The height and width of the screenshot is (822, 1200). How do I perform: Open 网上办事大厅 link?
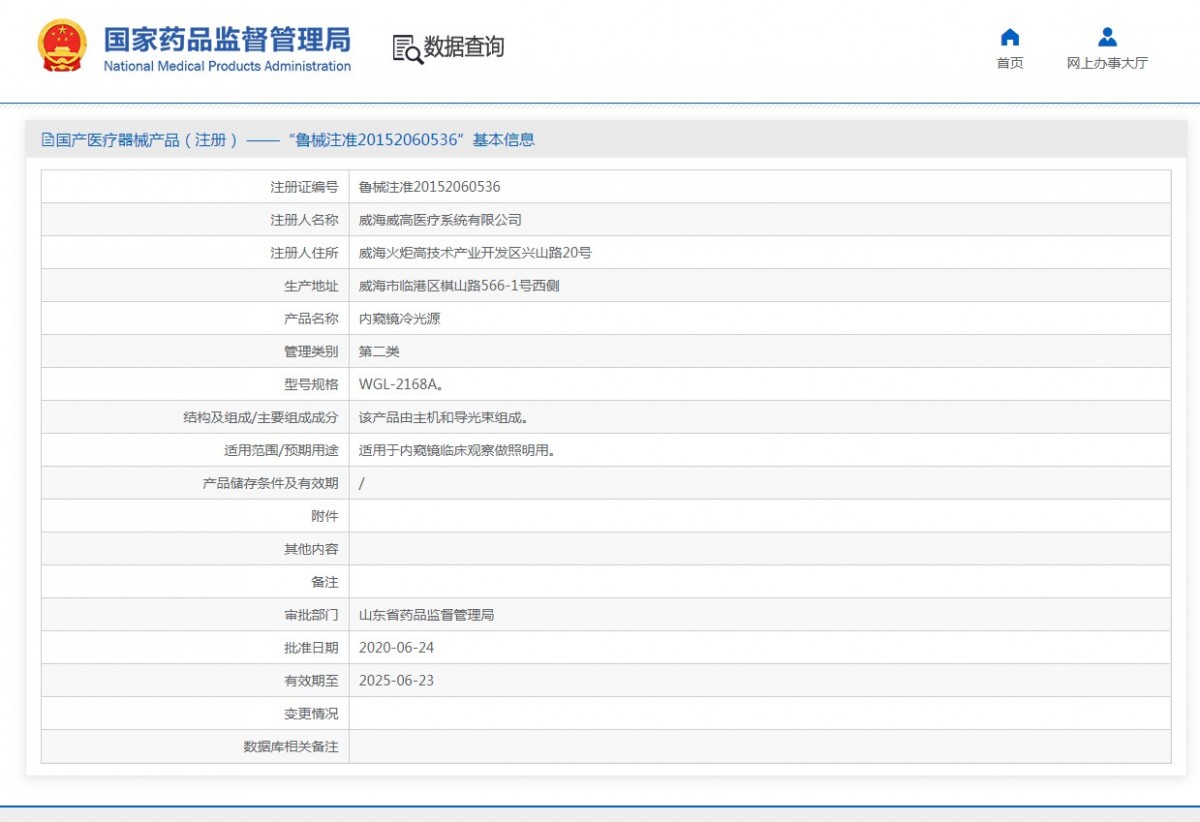point(1107,63)
